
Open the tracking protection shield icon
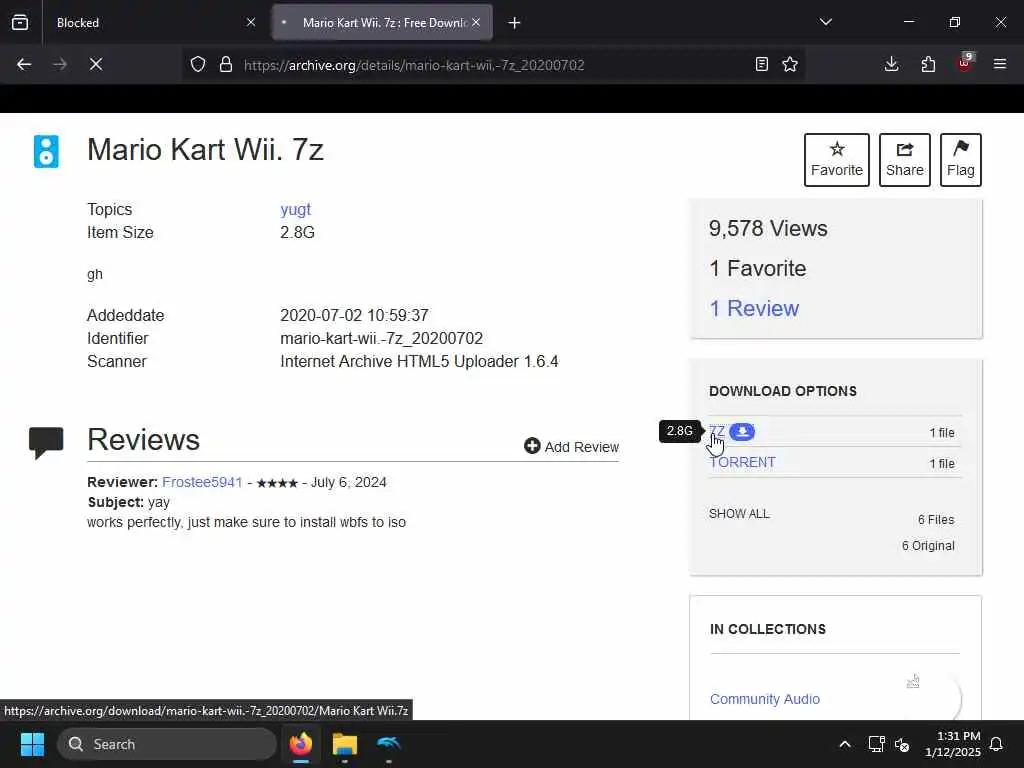198,65
